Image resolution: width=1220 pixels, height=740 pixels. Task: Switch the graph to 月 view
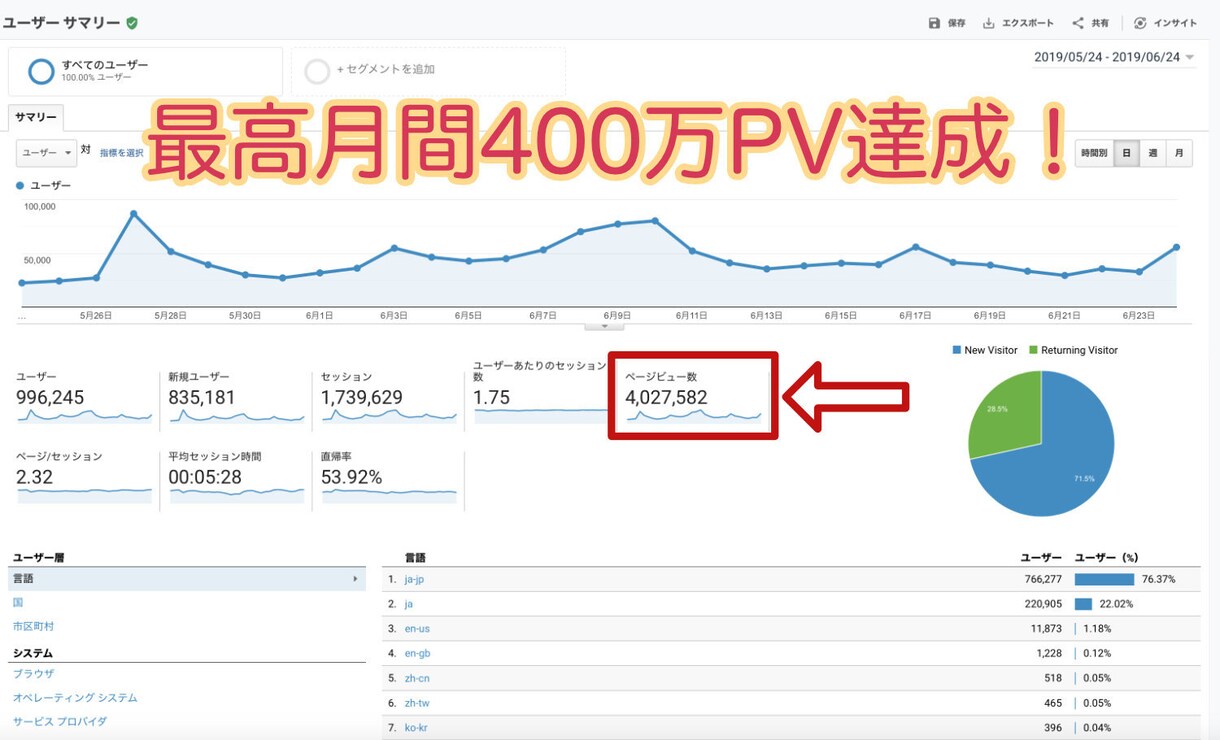[1179, 153]
